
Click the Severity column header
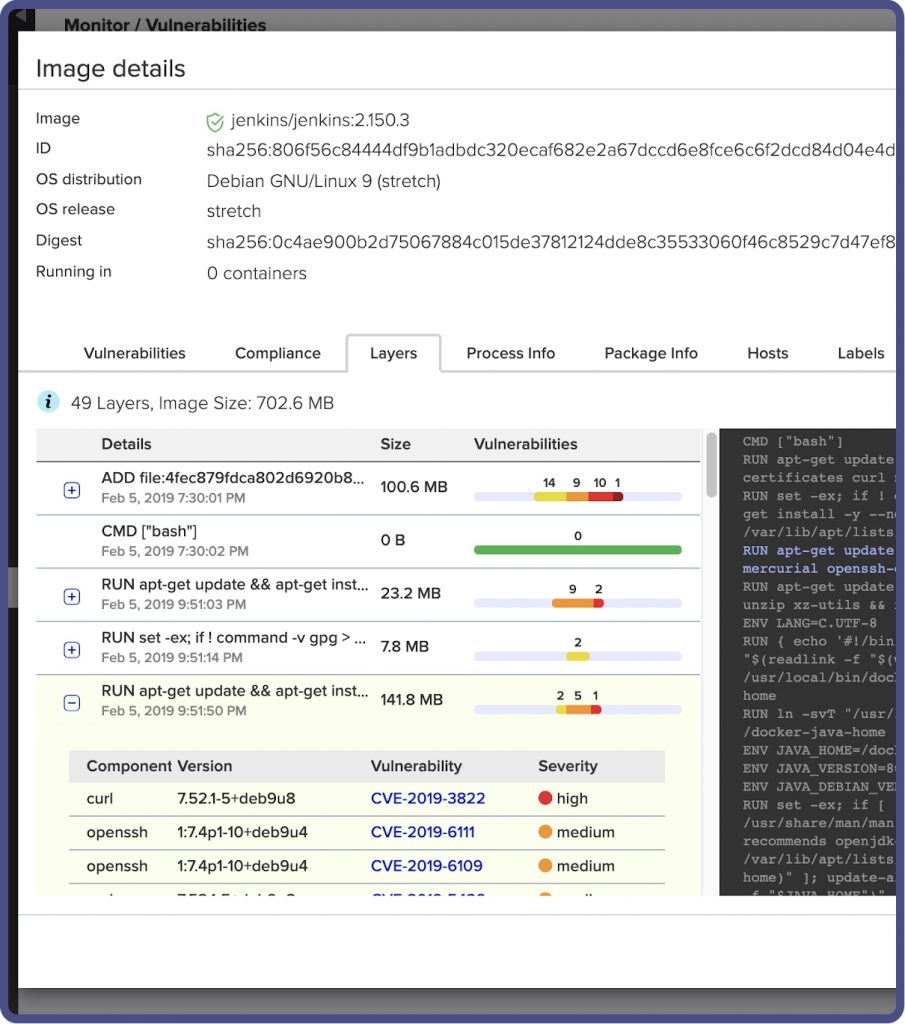(567, 766)
